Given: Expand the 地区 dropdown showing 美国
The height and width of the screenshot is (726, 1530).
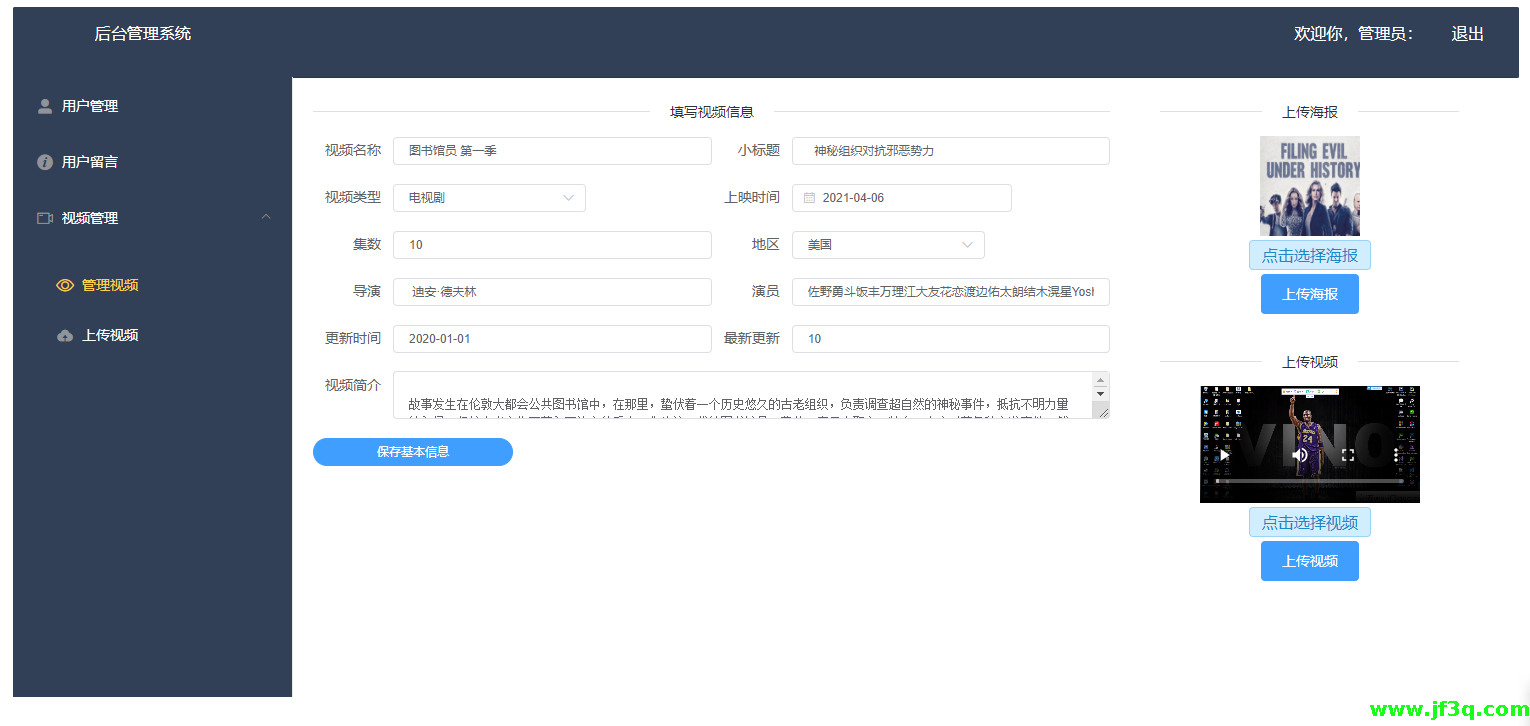Looking at the screenshot, I should tap(888, 245).
